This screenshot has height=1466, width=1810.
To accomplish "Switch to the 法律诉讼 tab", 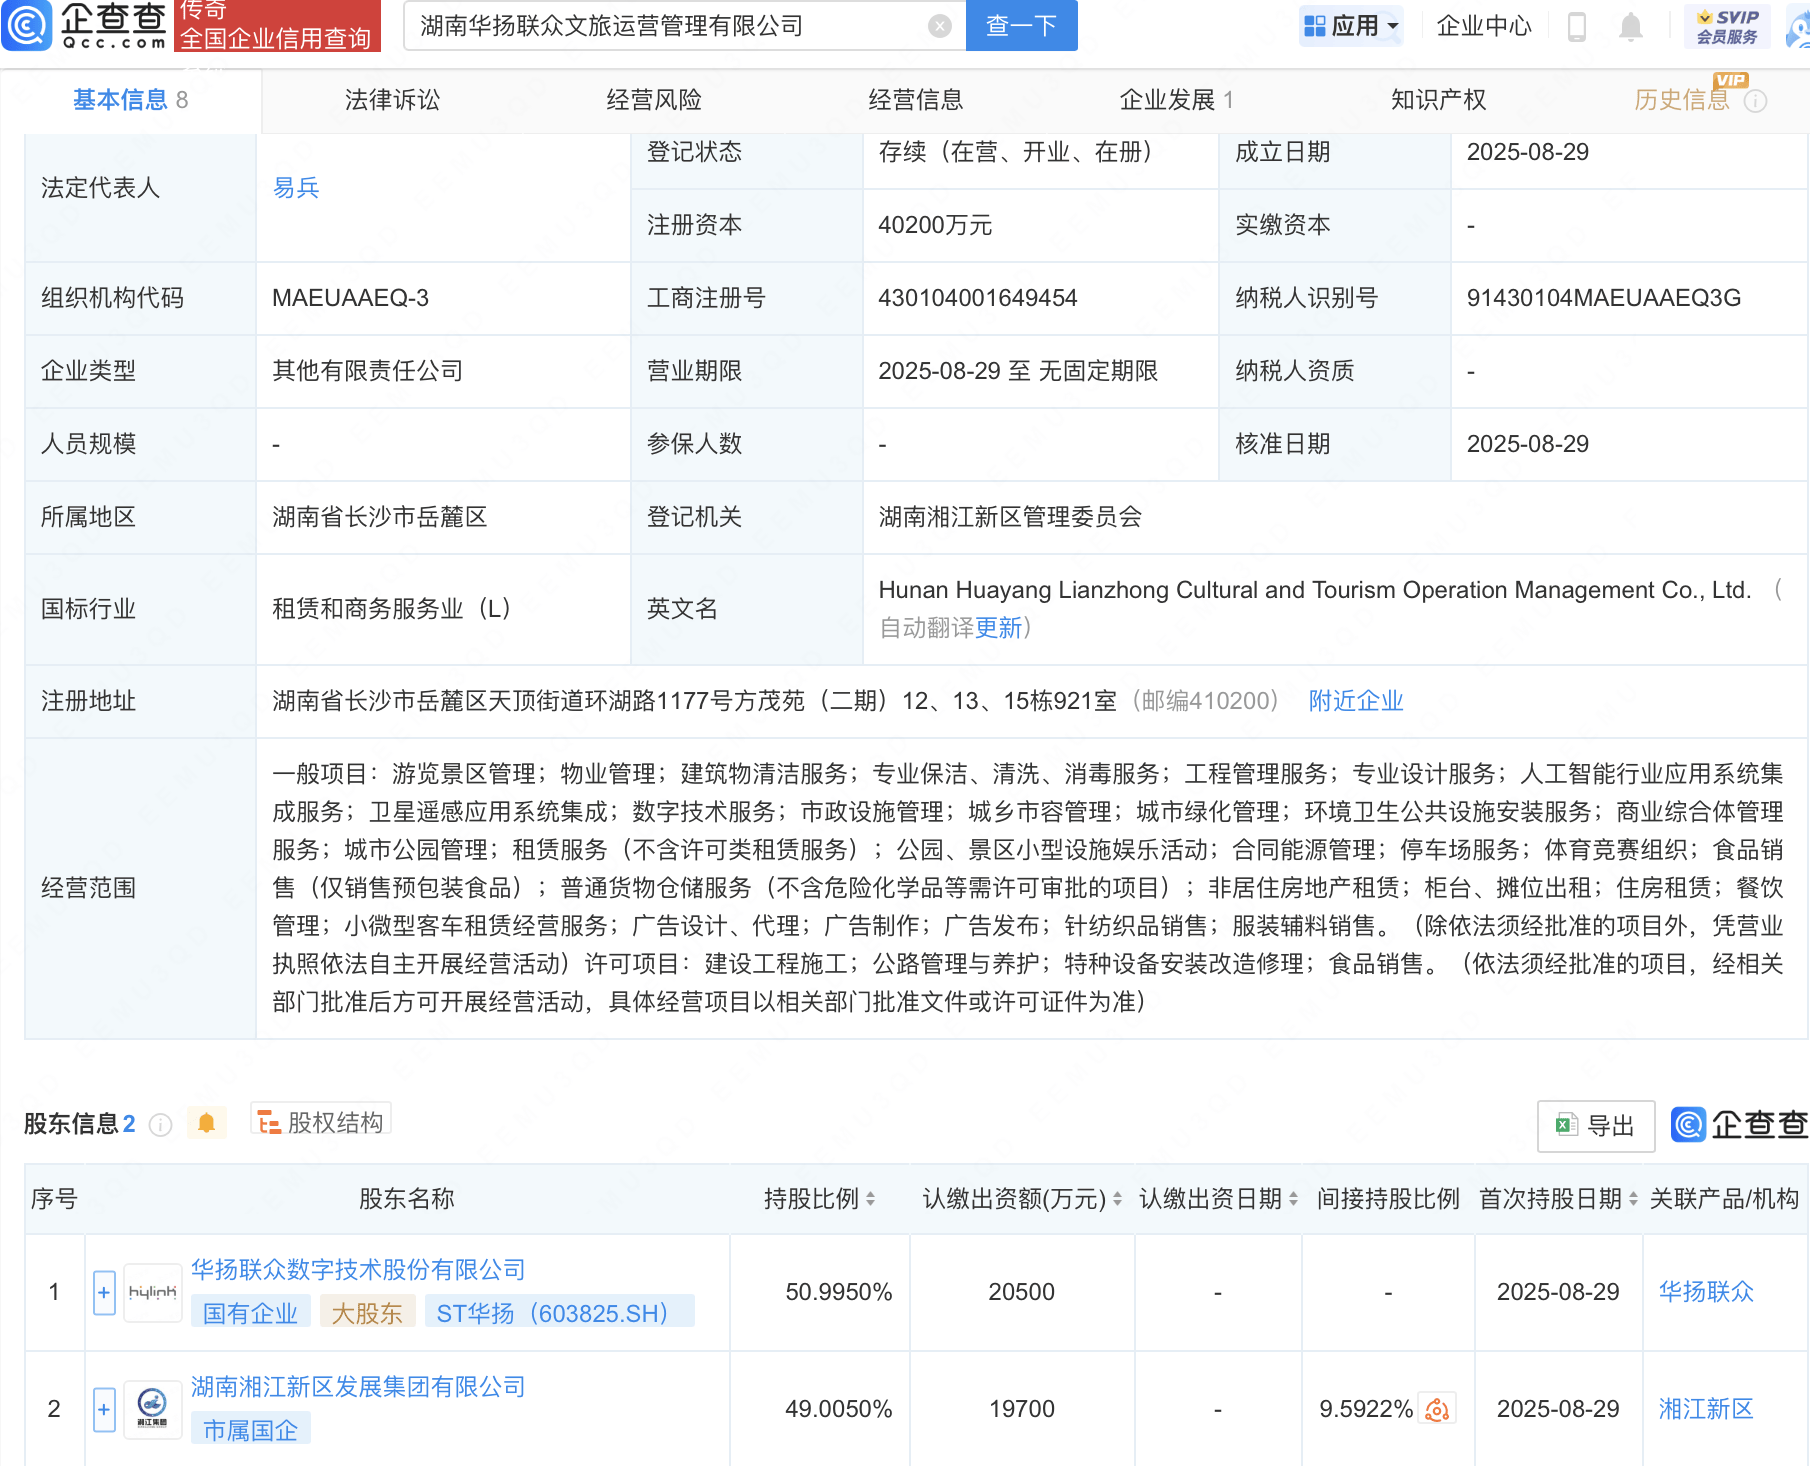I will point(392,100).
